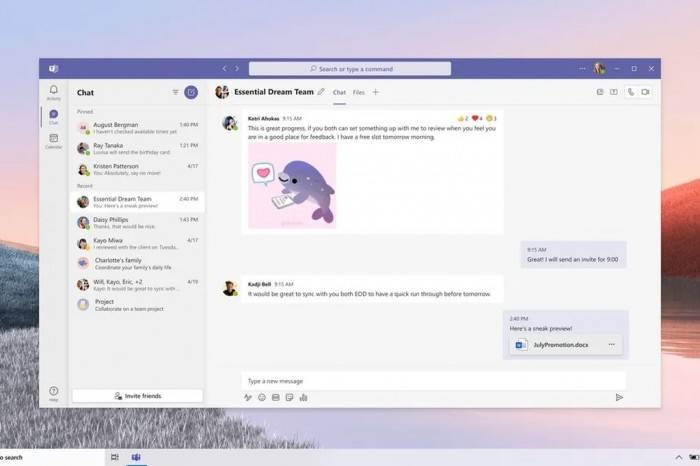Open the format text icon
The image size is (700, 466).
[248, 397]
